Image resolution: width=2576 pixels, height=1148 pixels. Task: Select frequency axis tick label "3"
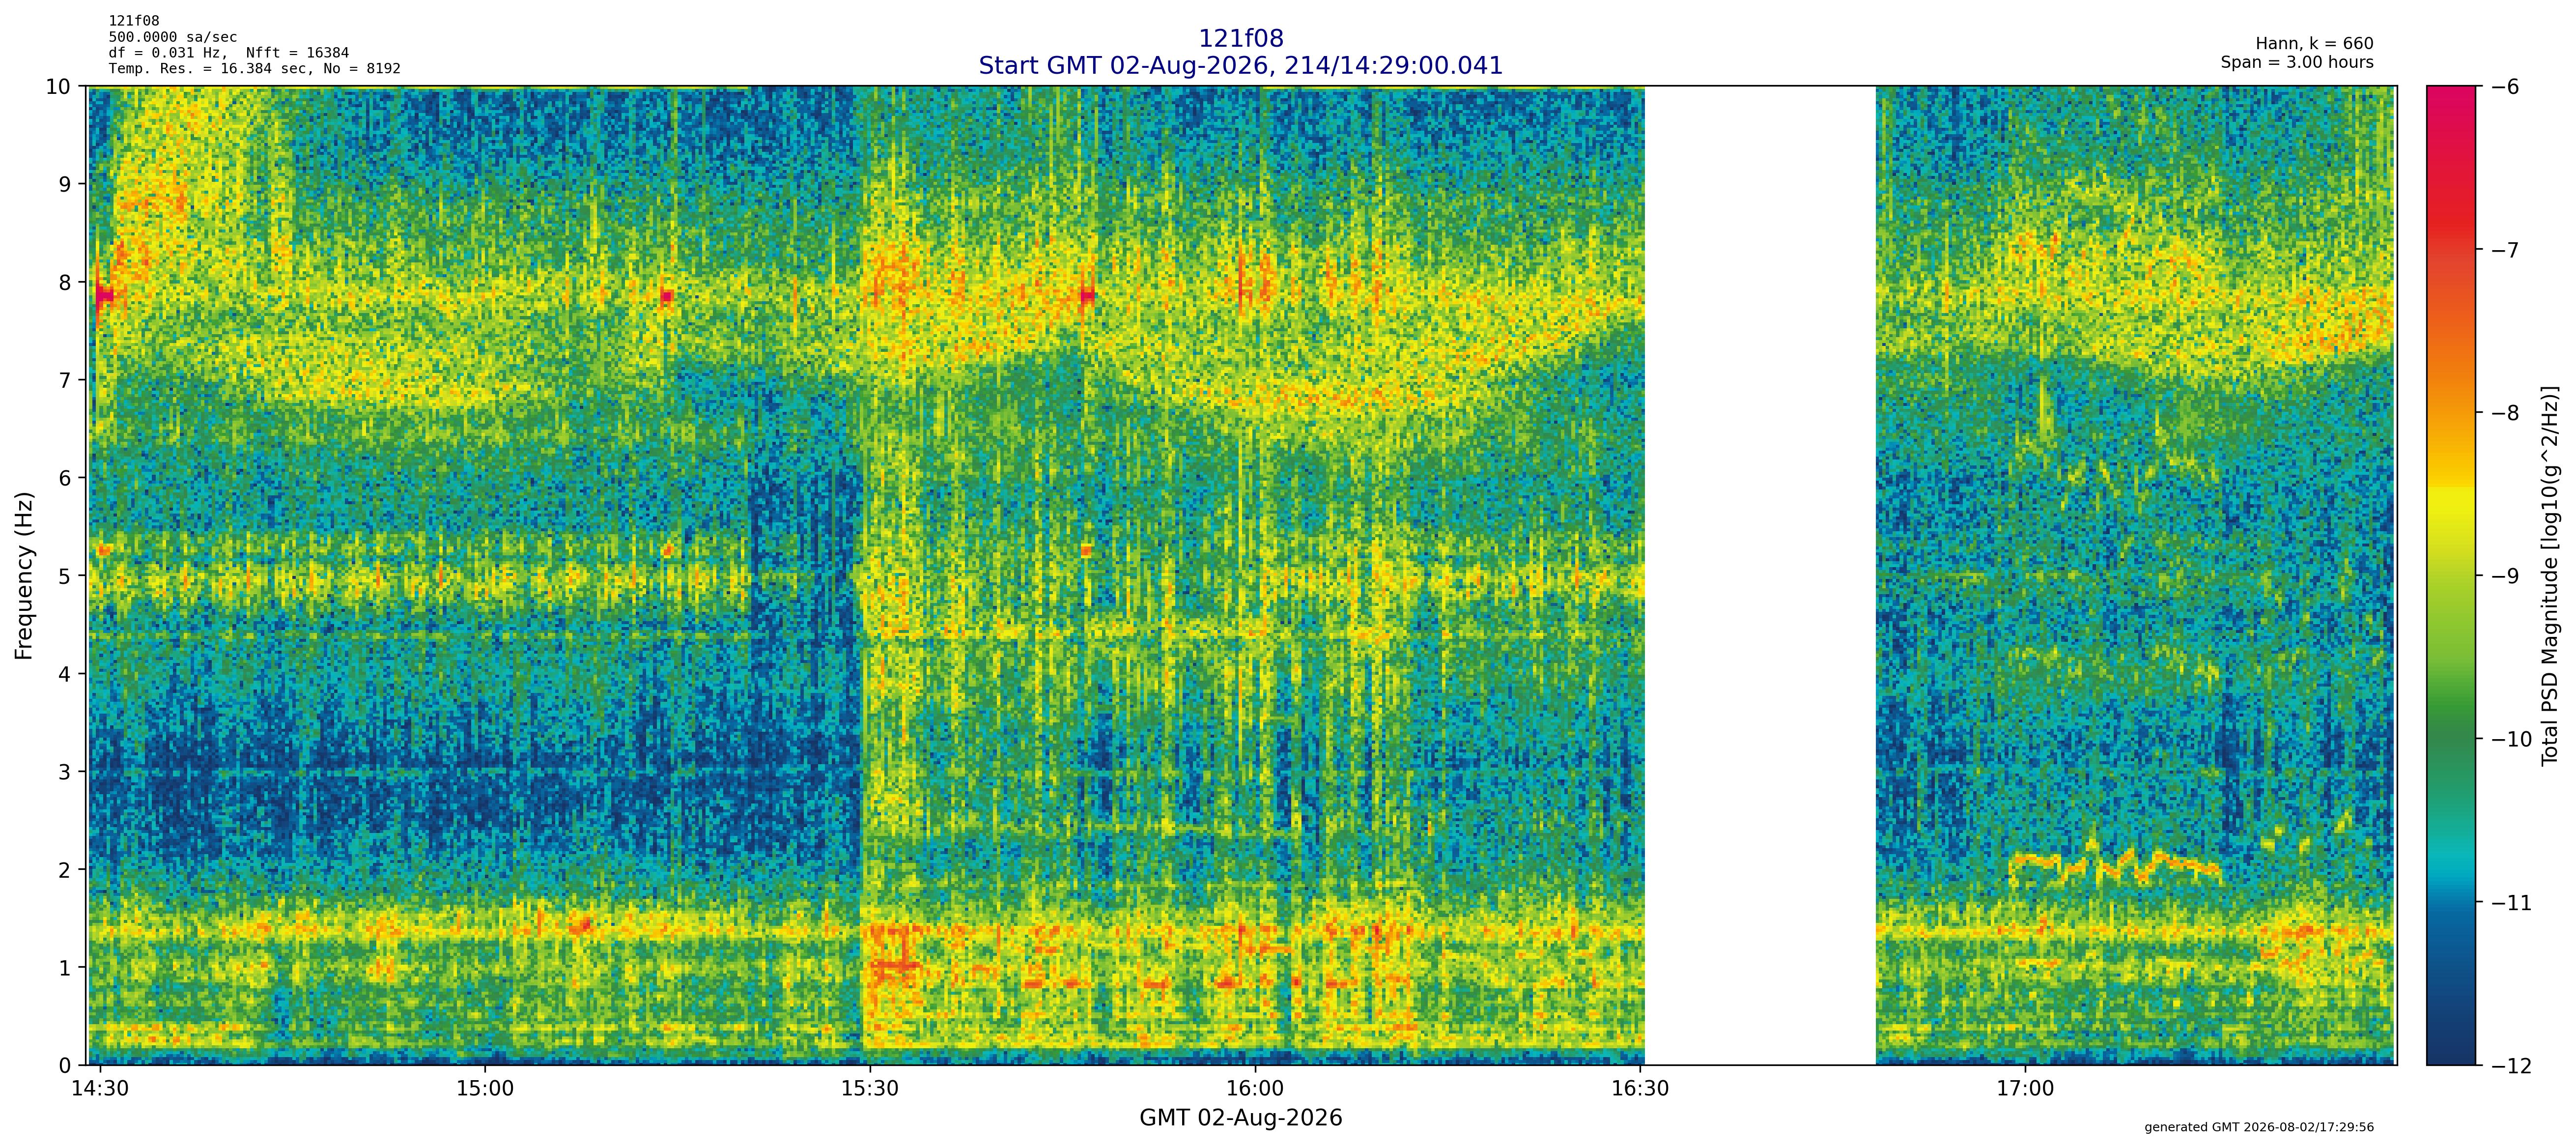tap(65, 772)
